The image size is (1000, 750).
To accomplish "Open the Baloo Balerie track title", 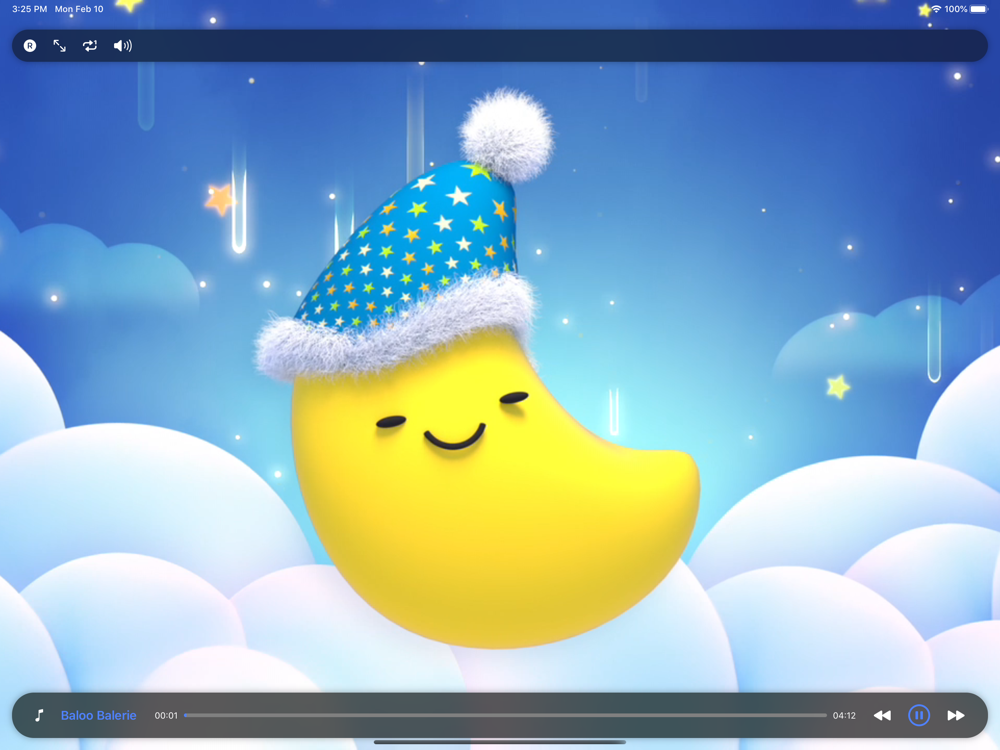I will point(98,716).
